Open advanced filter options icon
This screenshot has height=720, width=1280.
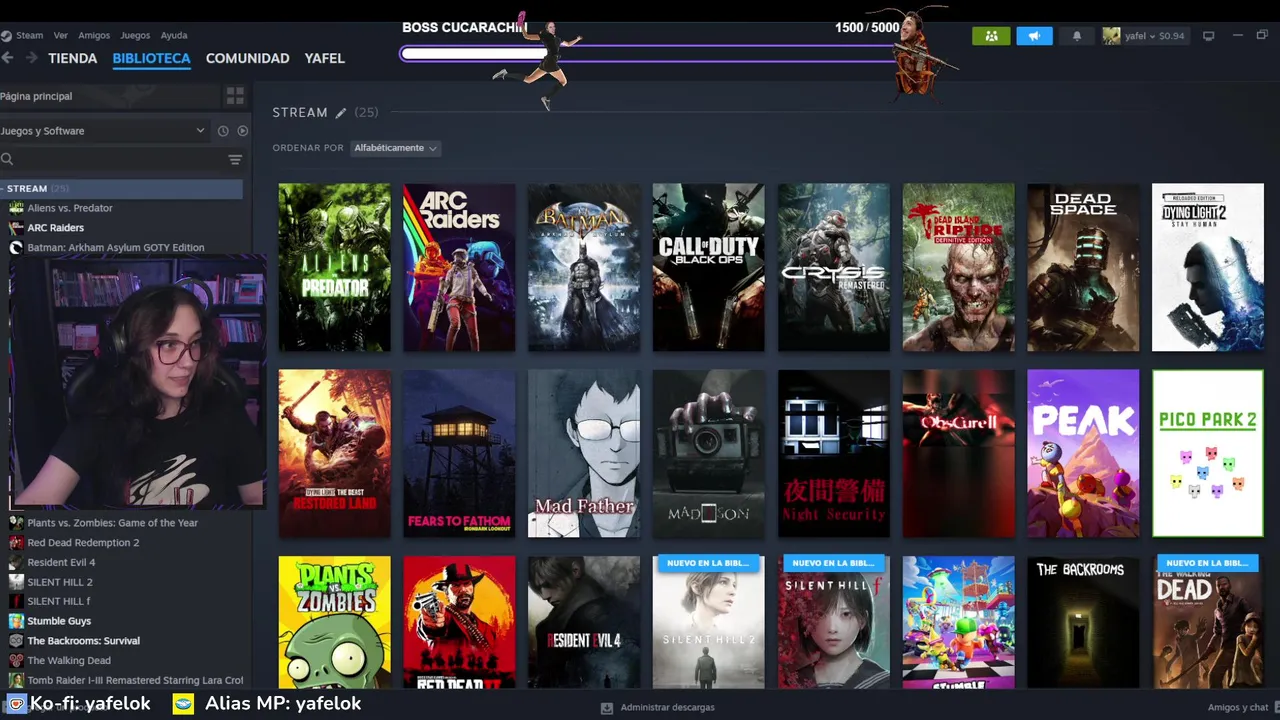[235, 159]
